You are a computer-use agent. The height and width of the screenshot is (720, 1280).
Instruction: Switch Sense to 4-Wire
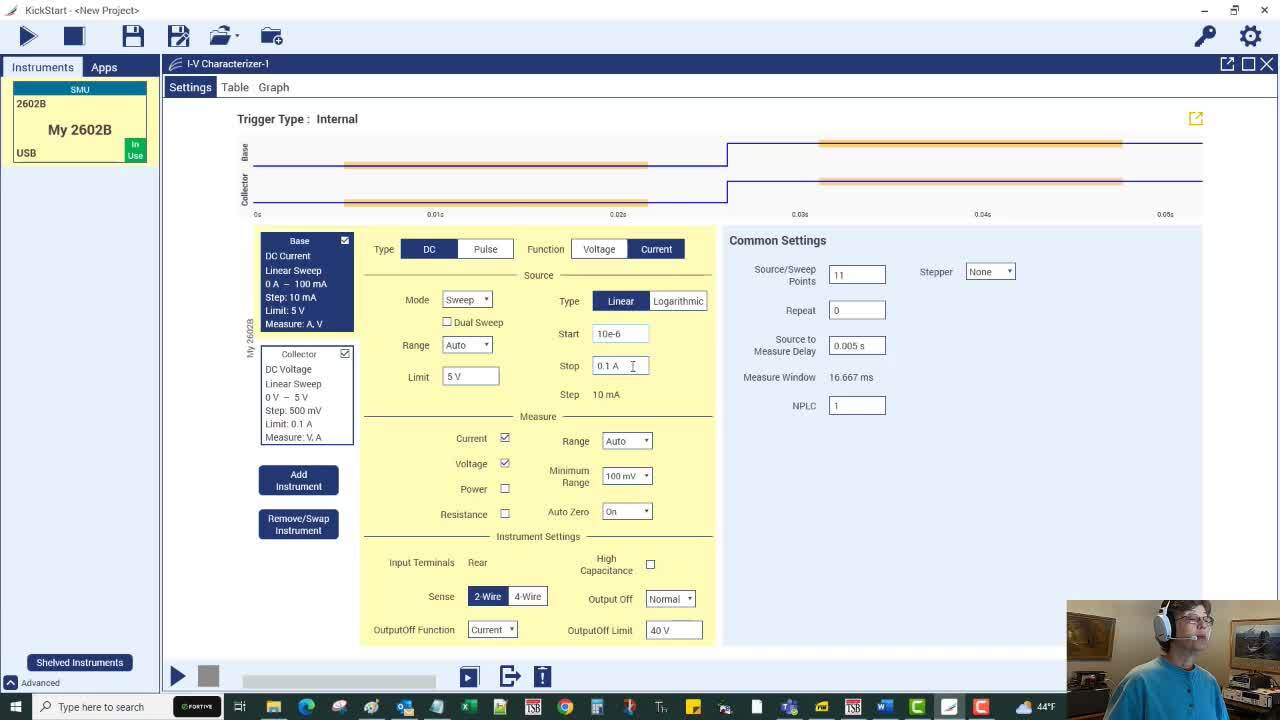point(526,596)
